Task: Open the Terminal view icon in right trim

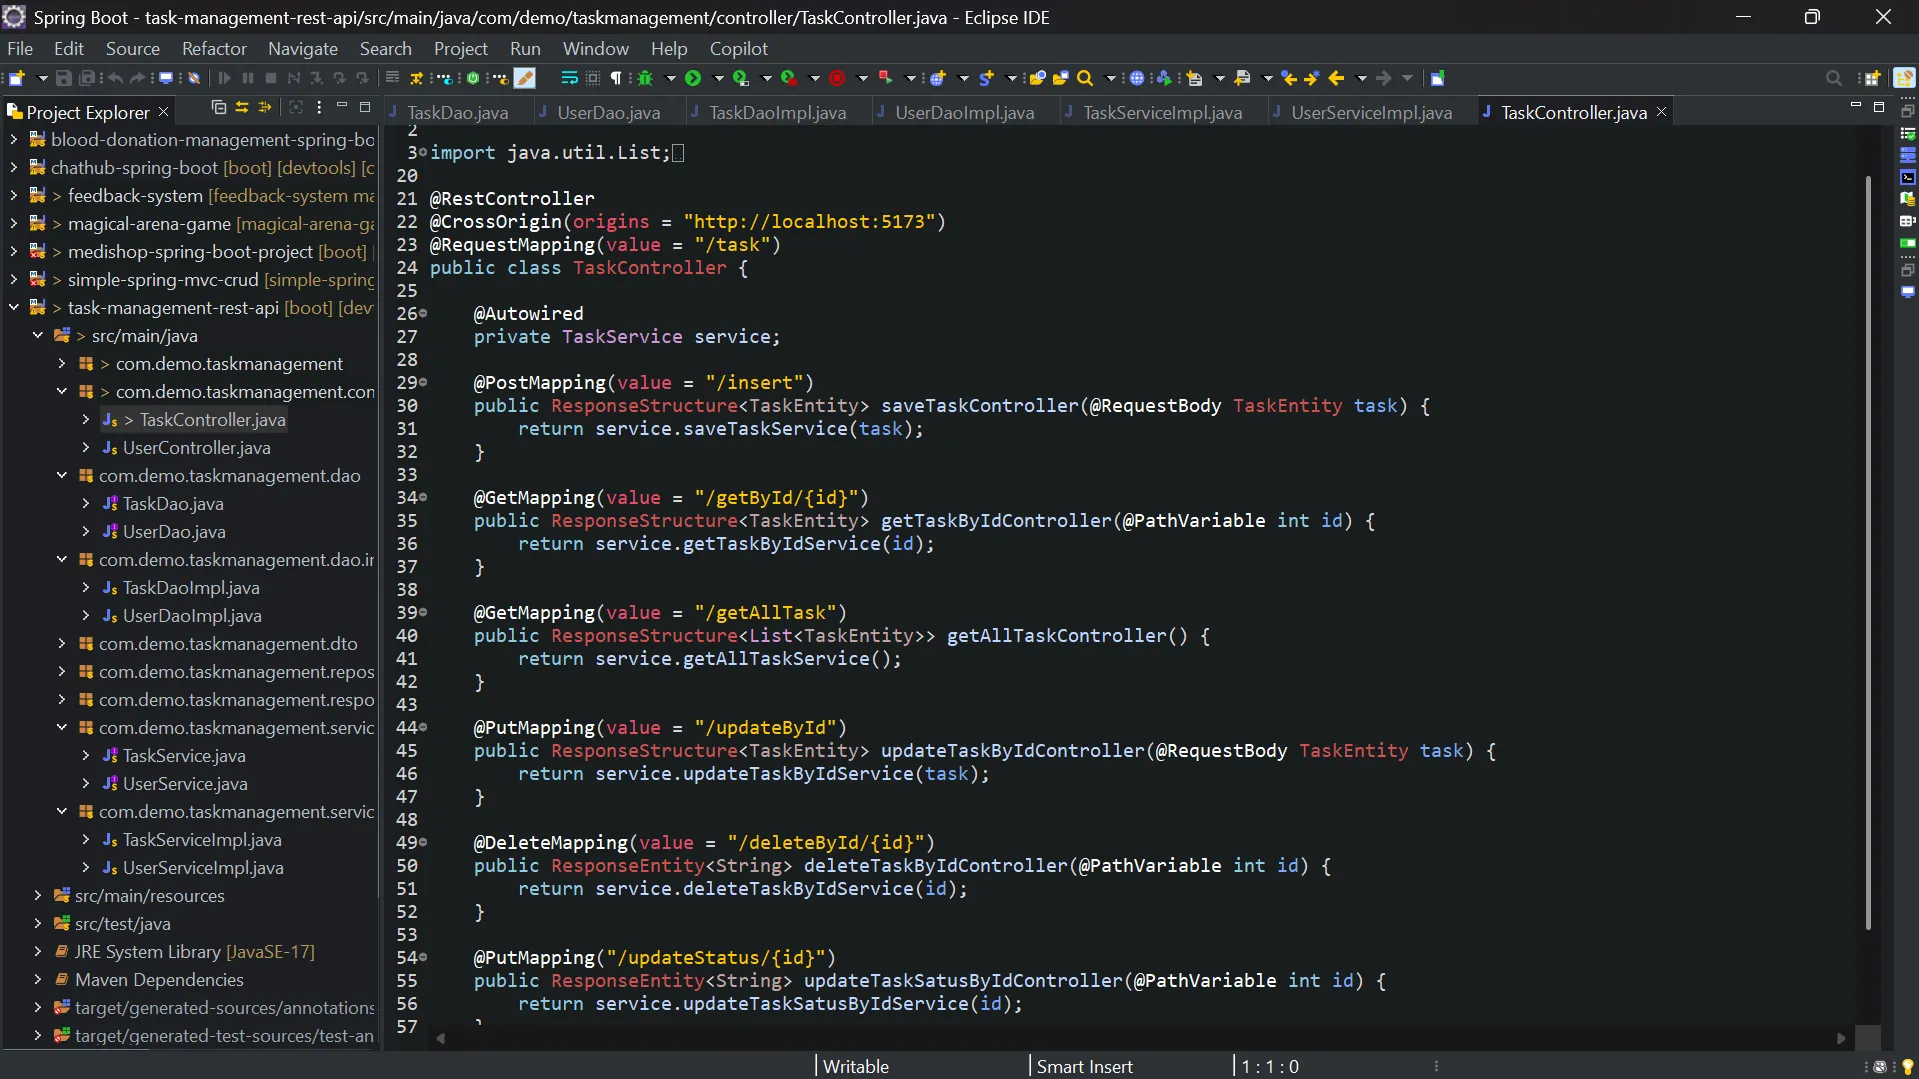Action: (1908, 177)
